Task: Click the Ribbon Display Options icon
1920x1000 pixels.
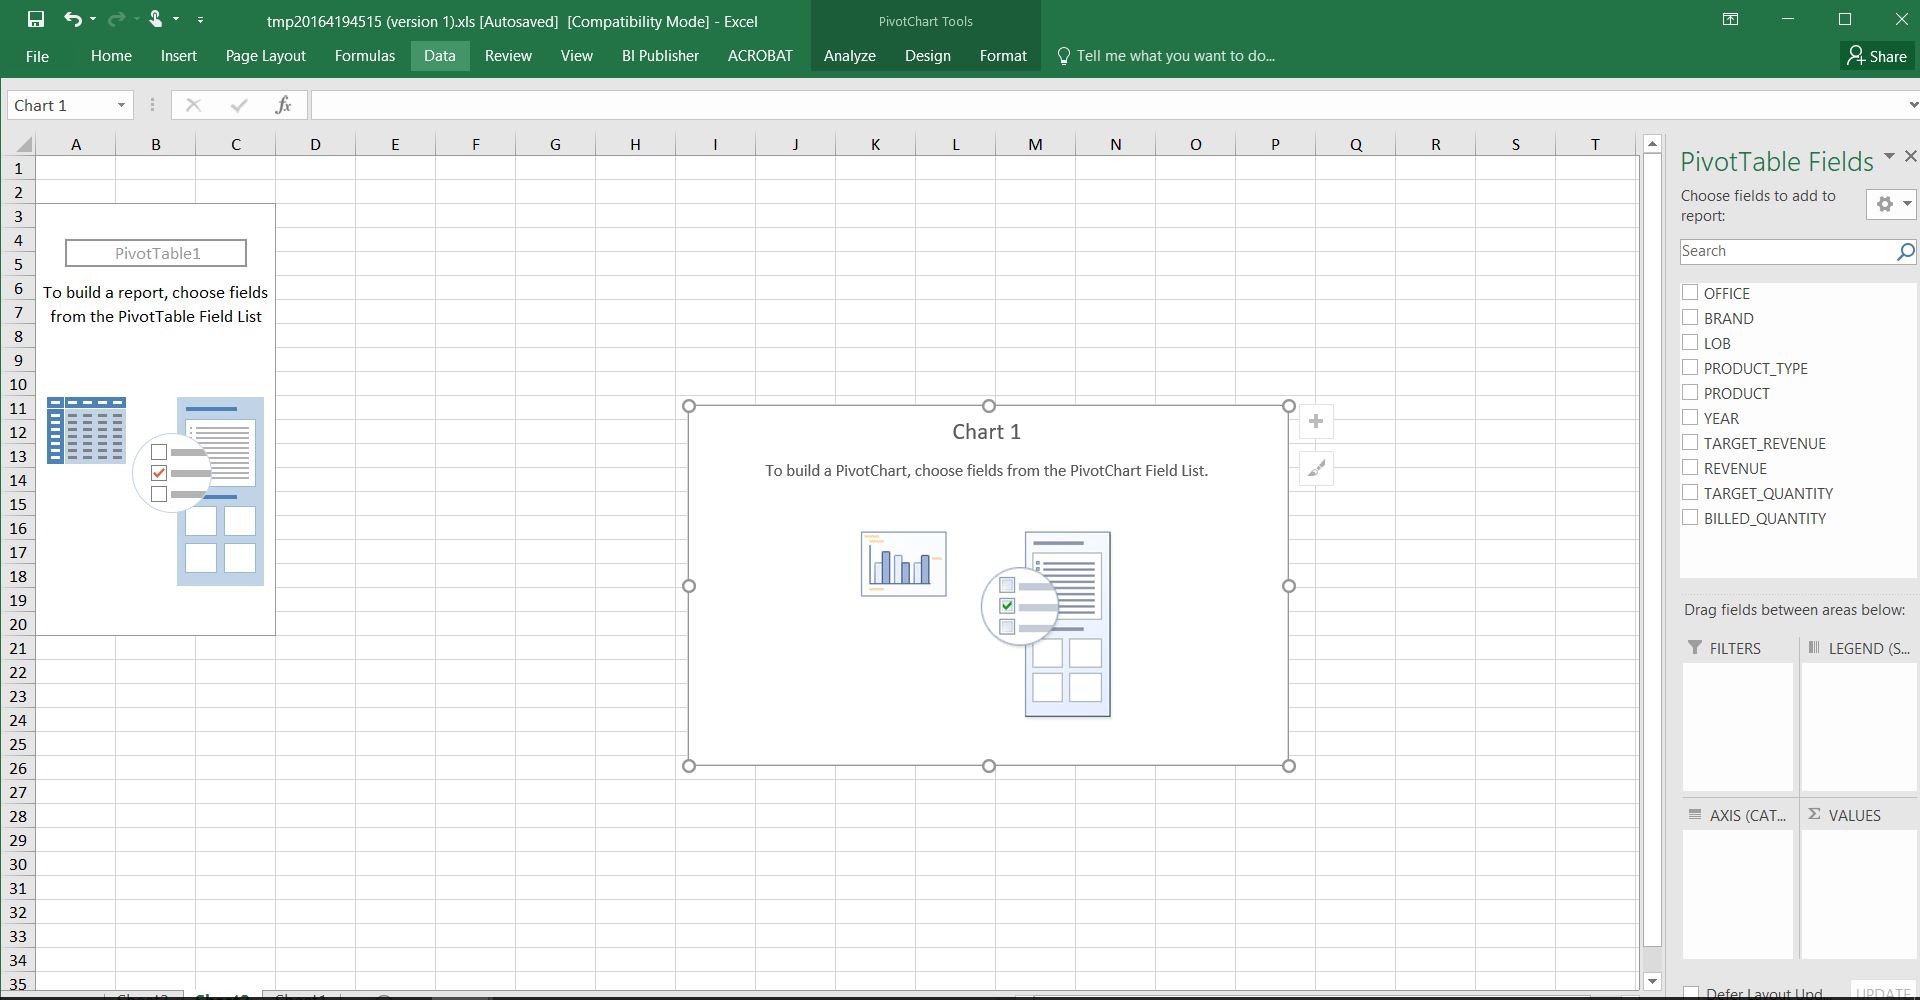Action: coord(1730,20)
